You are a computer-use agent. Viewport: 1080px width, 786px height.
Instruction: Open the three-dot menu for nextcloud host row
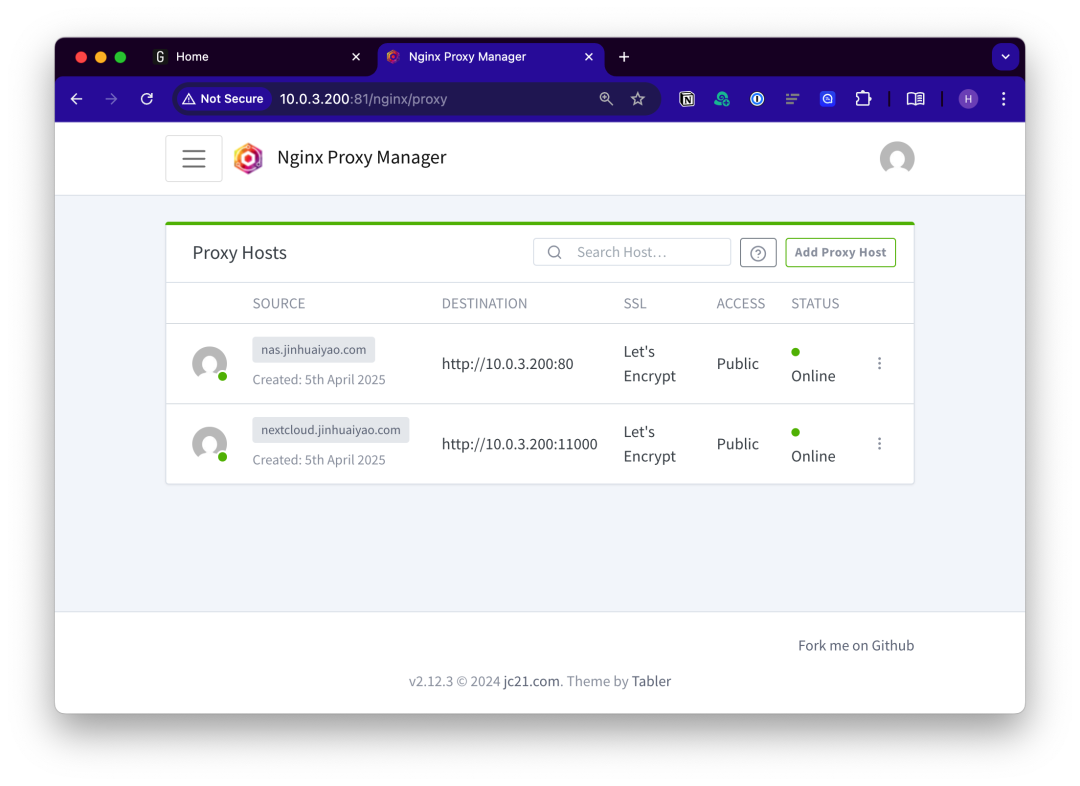pos(879,443)
